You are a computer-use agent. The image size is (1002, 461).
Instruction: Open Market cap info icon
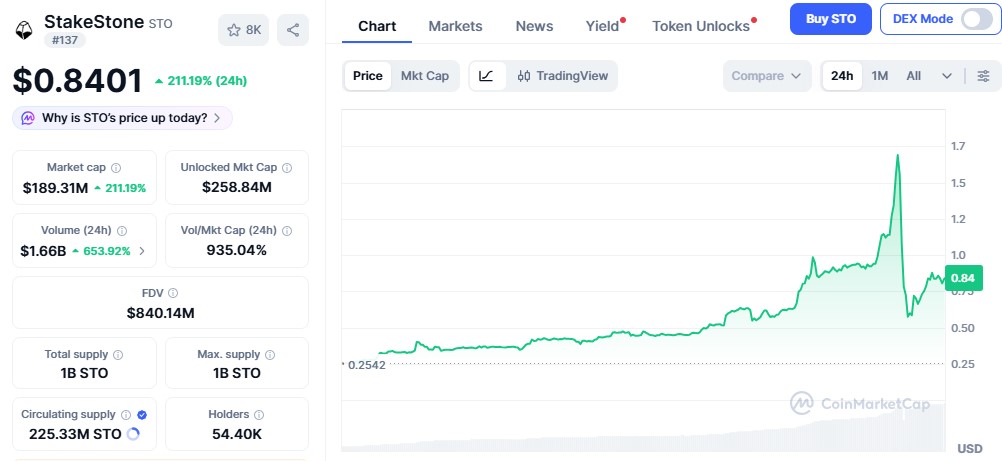pos(116,168)
